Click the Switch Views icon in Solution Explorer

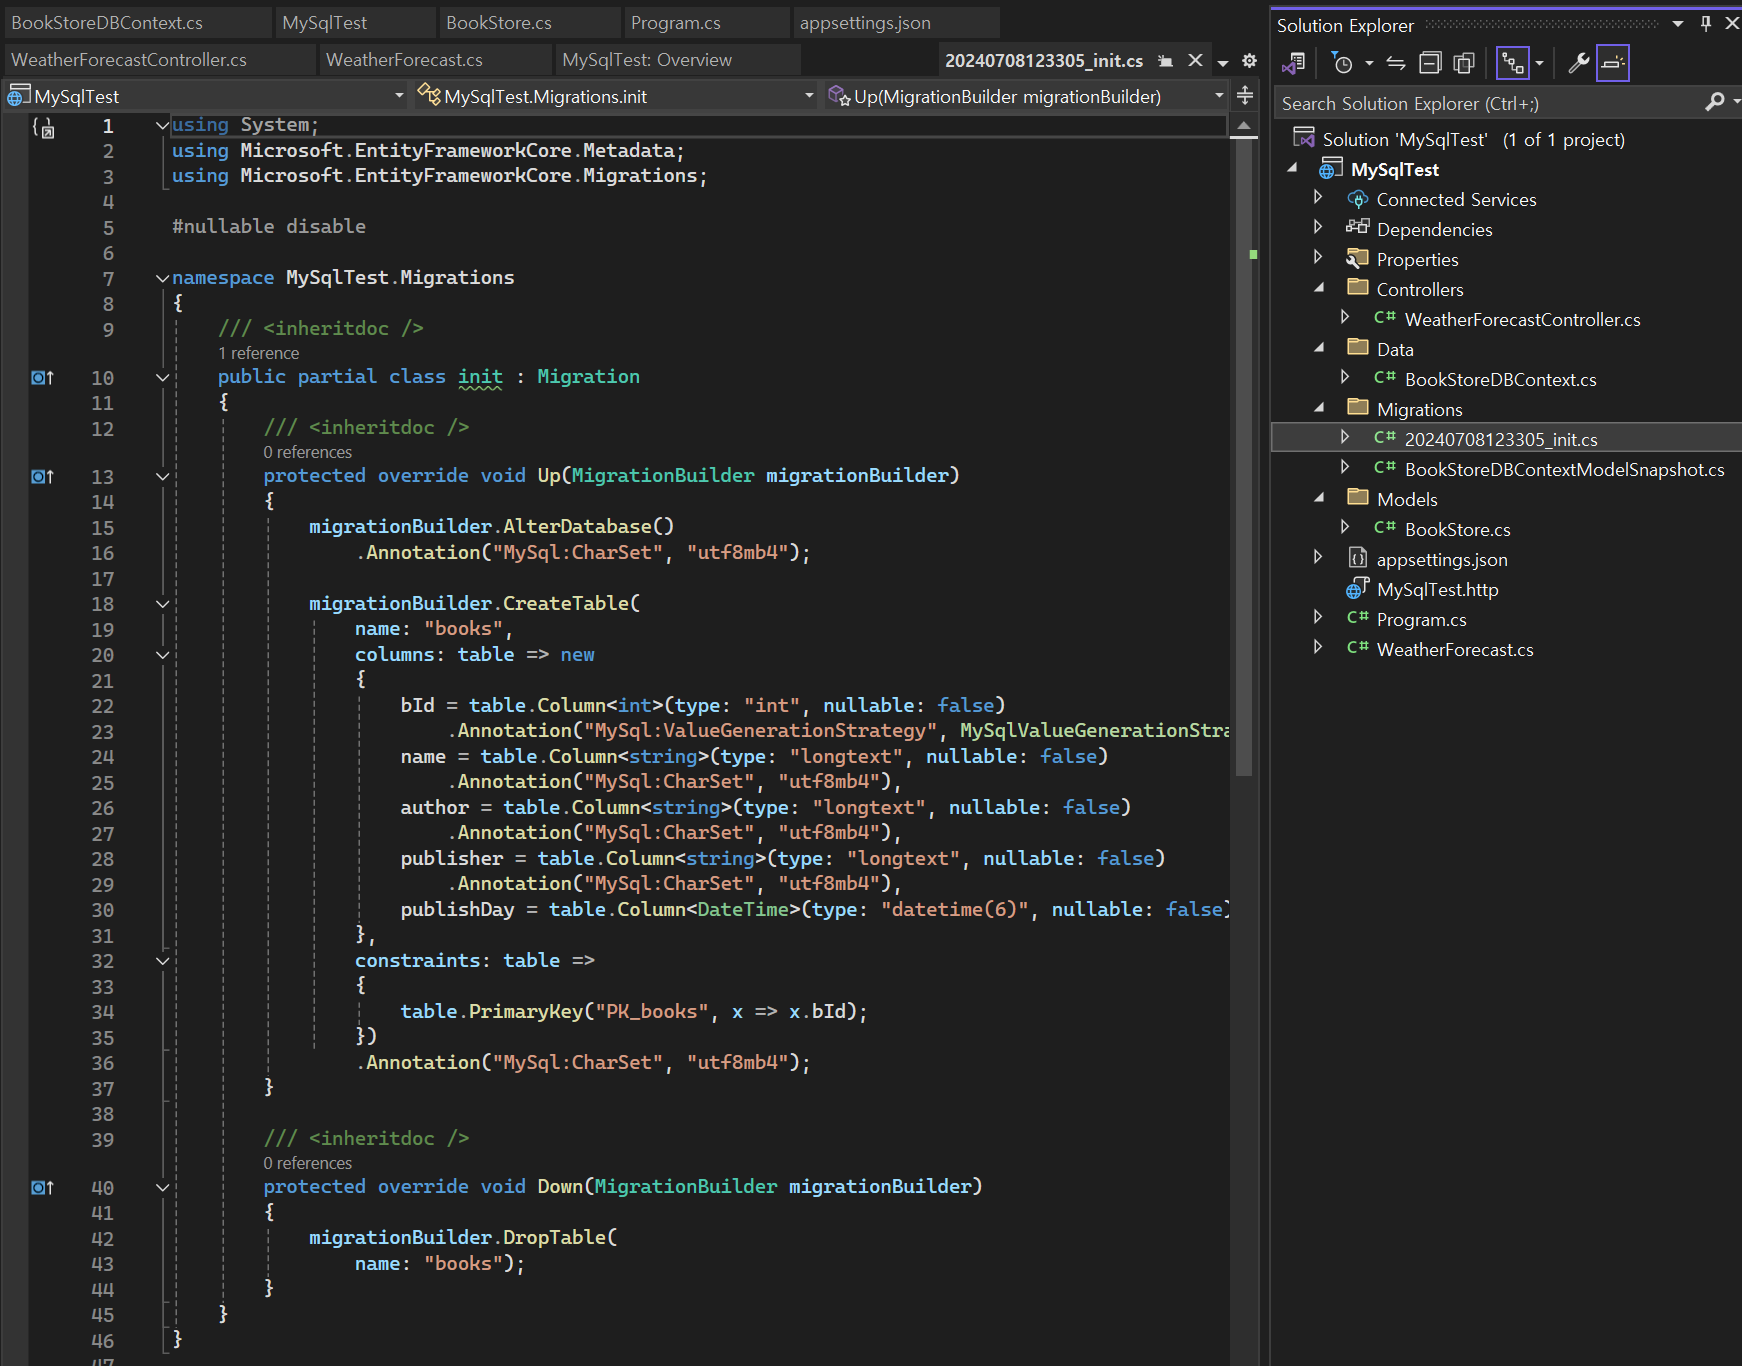pos(1293,63)
